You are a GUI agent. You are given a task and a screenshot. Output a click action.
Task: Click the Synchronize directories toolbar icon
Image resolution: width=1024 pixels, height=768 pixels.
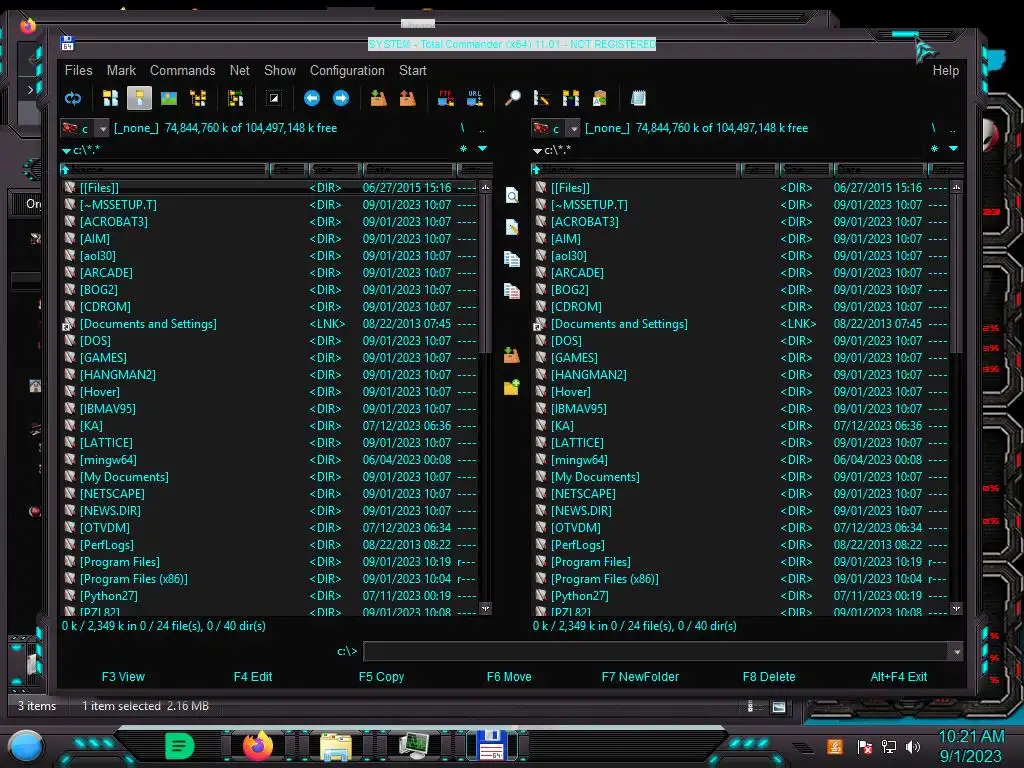coord(571,99)
